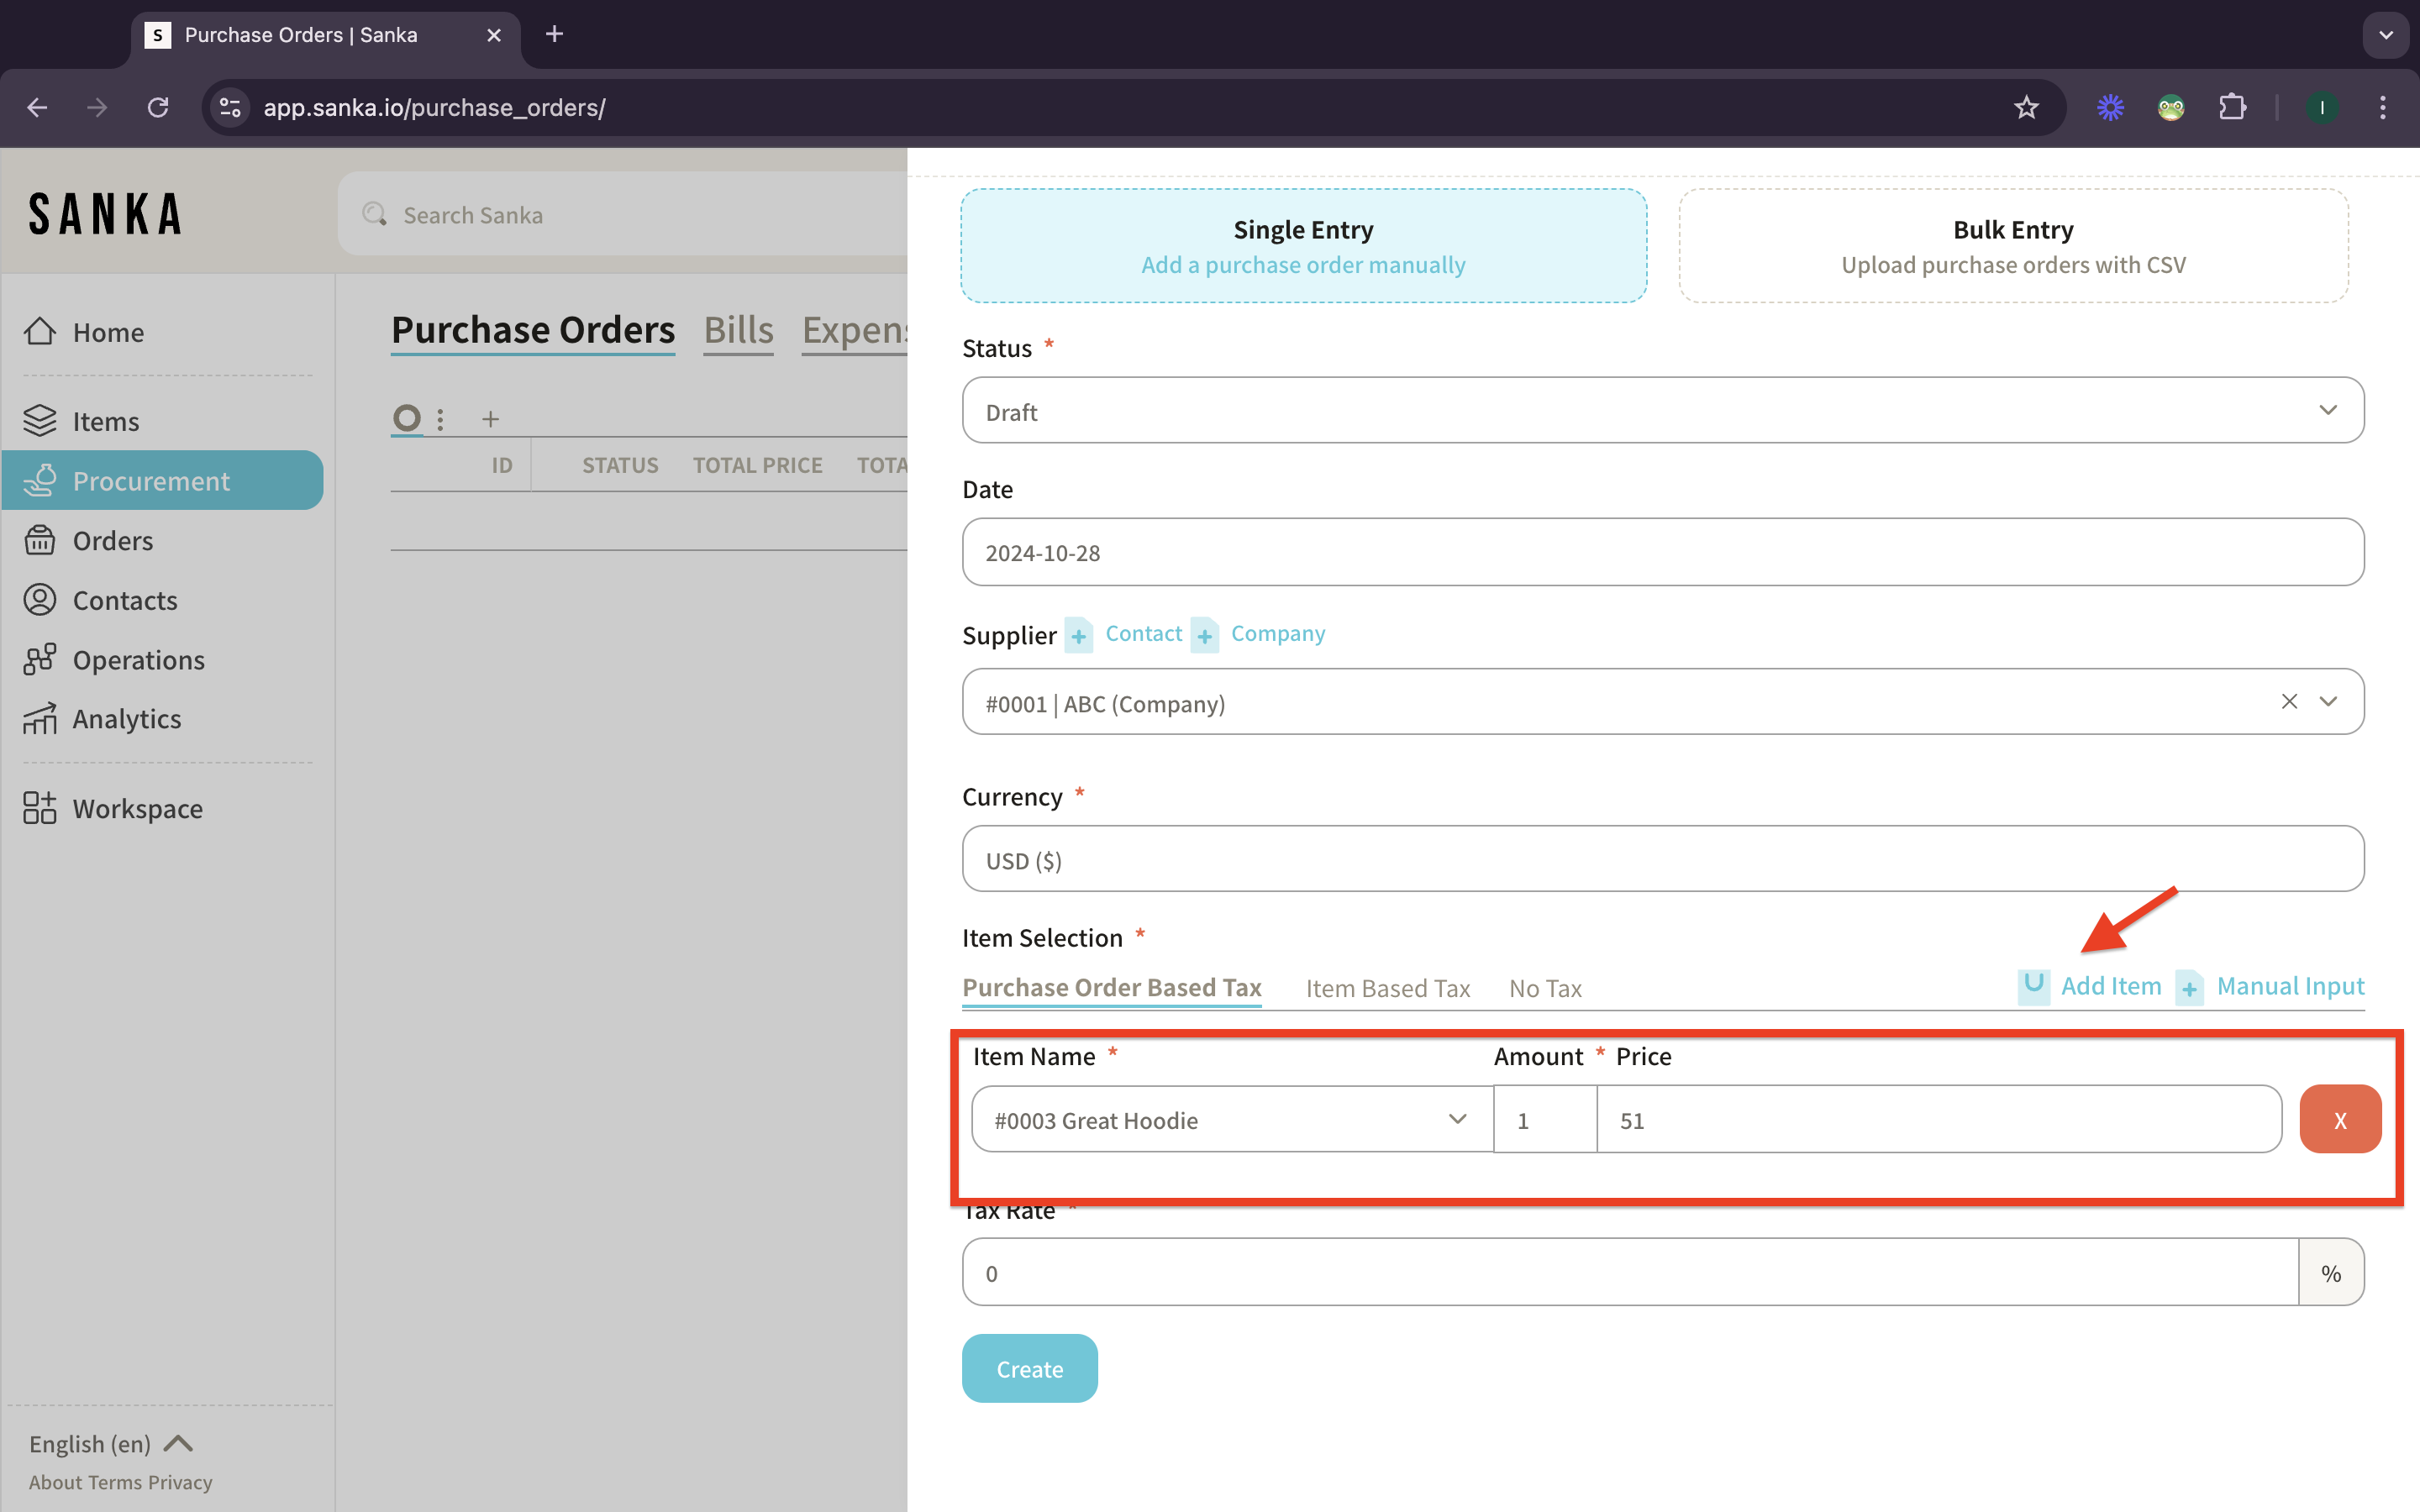Open Items from the sidebar

tap(105, 421)
